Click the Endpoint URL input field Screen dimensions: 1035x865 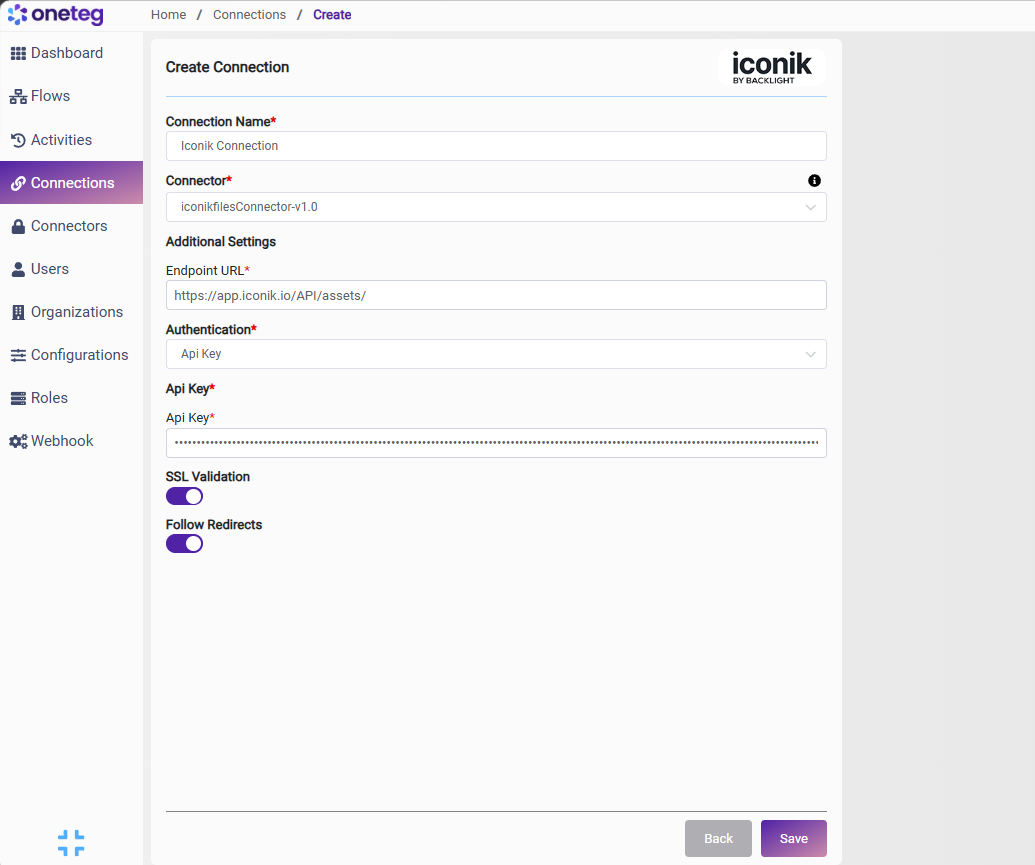[x=496, y=295]
